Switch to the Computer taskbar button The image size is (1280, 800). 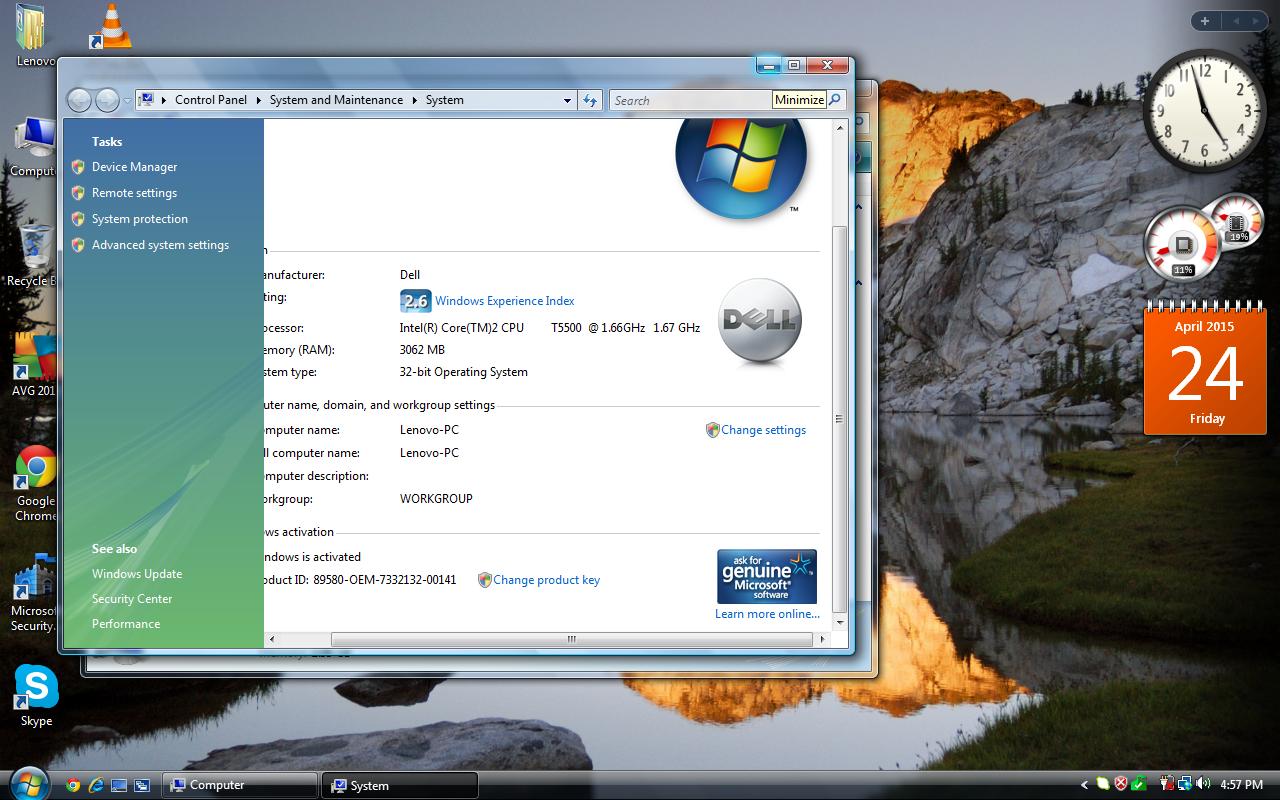(x=240, y=785)
